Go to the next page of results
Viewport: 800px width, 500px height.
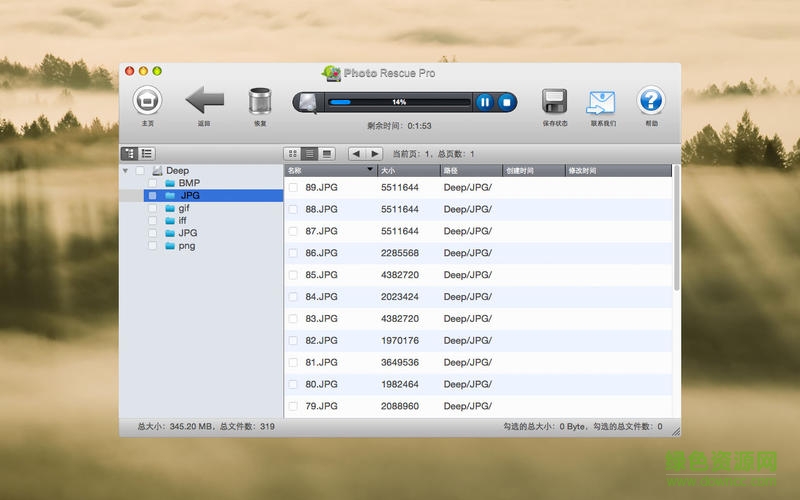[x=375, y=154]
